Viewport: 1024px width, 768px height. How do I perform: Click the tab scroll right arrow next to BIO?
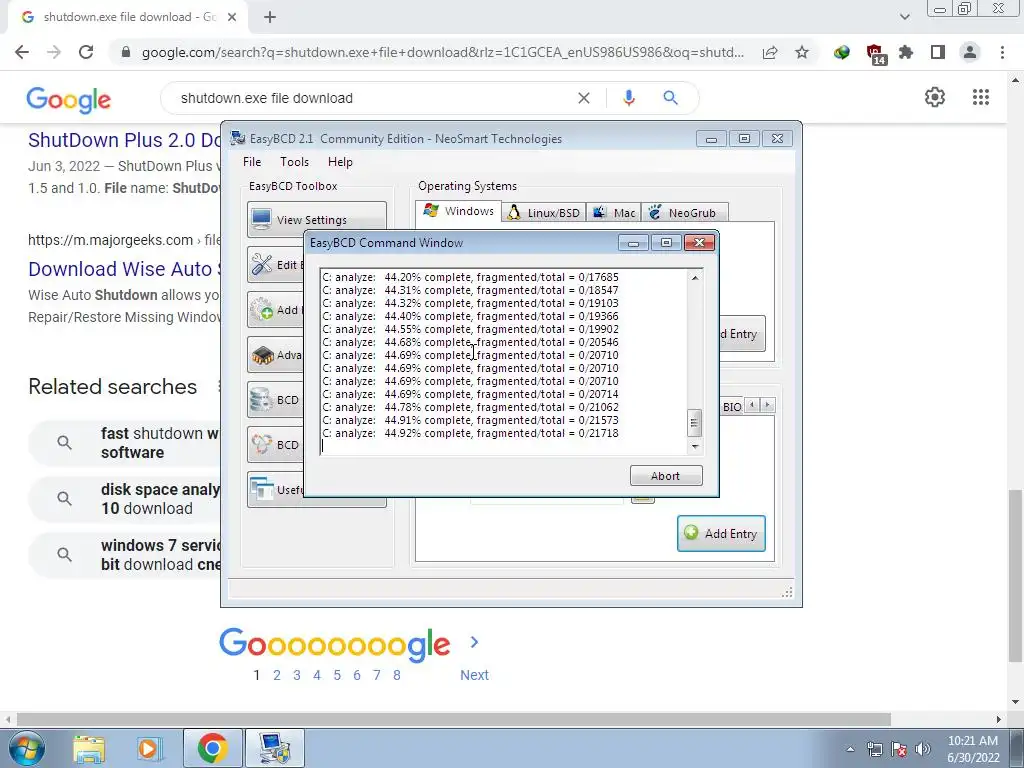coord(768,405)
